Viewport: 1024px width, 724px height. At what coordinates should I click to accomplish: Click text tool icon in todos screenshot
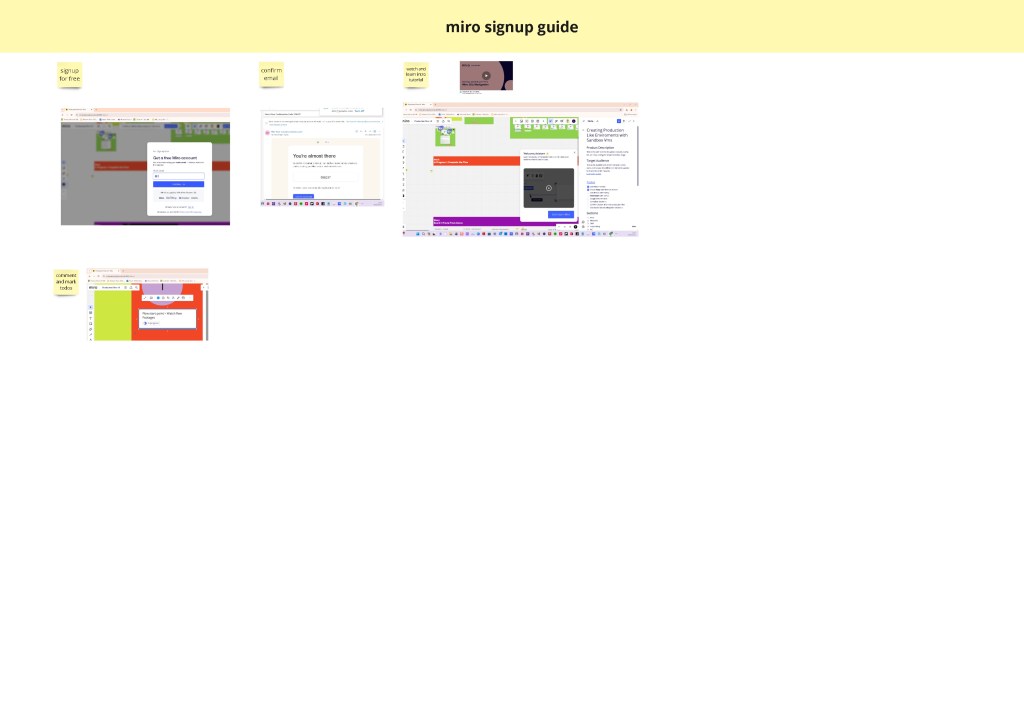pos(90,318)
